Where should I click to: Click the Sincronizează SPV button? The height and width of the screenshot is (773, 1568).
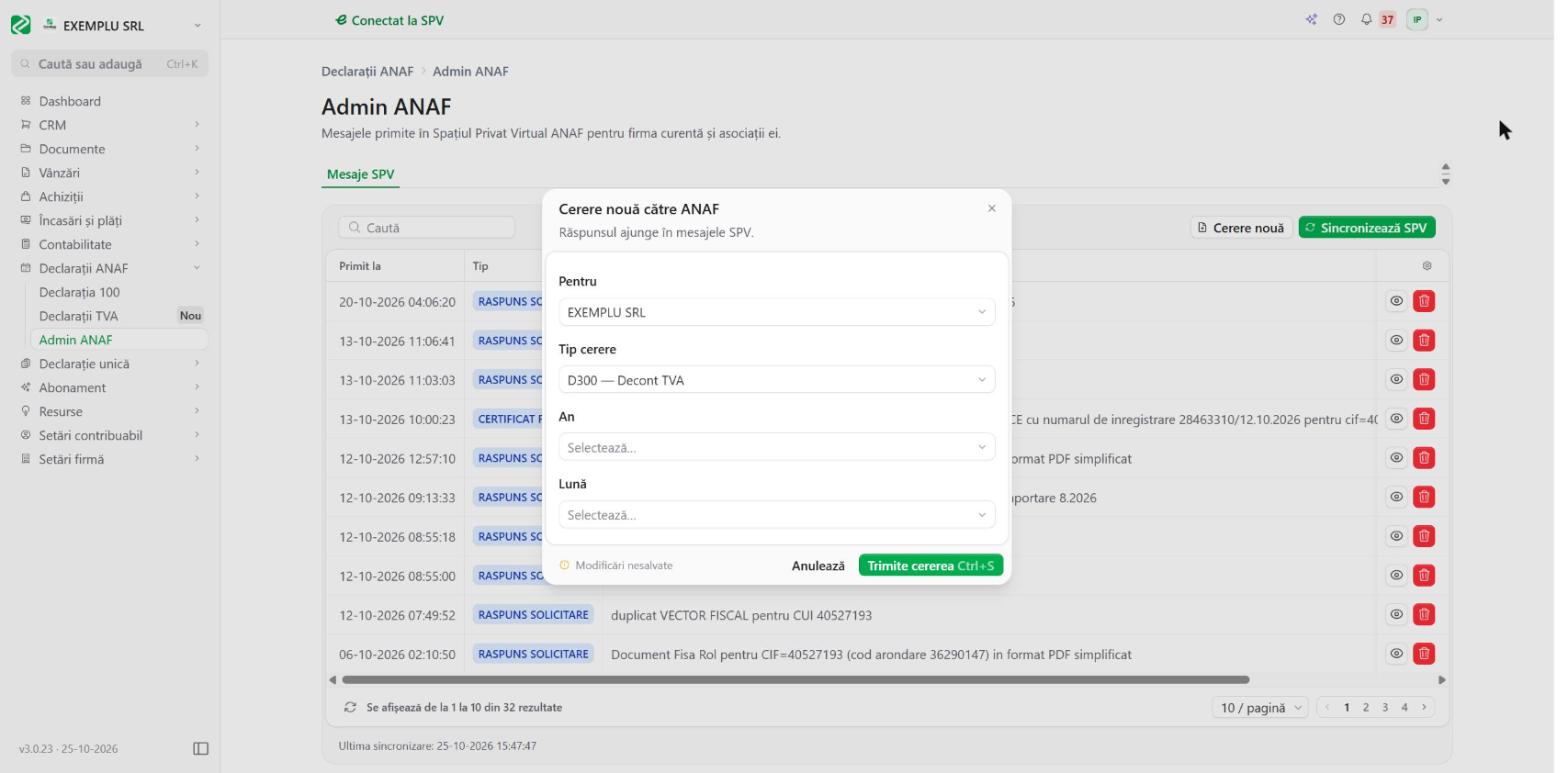click(x=1367, y=228)
